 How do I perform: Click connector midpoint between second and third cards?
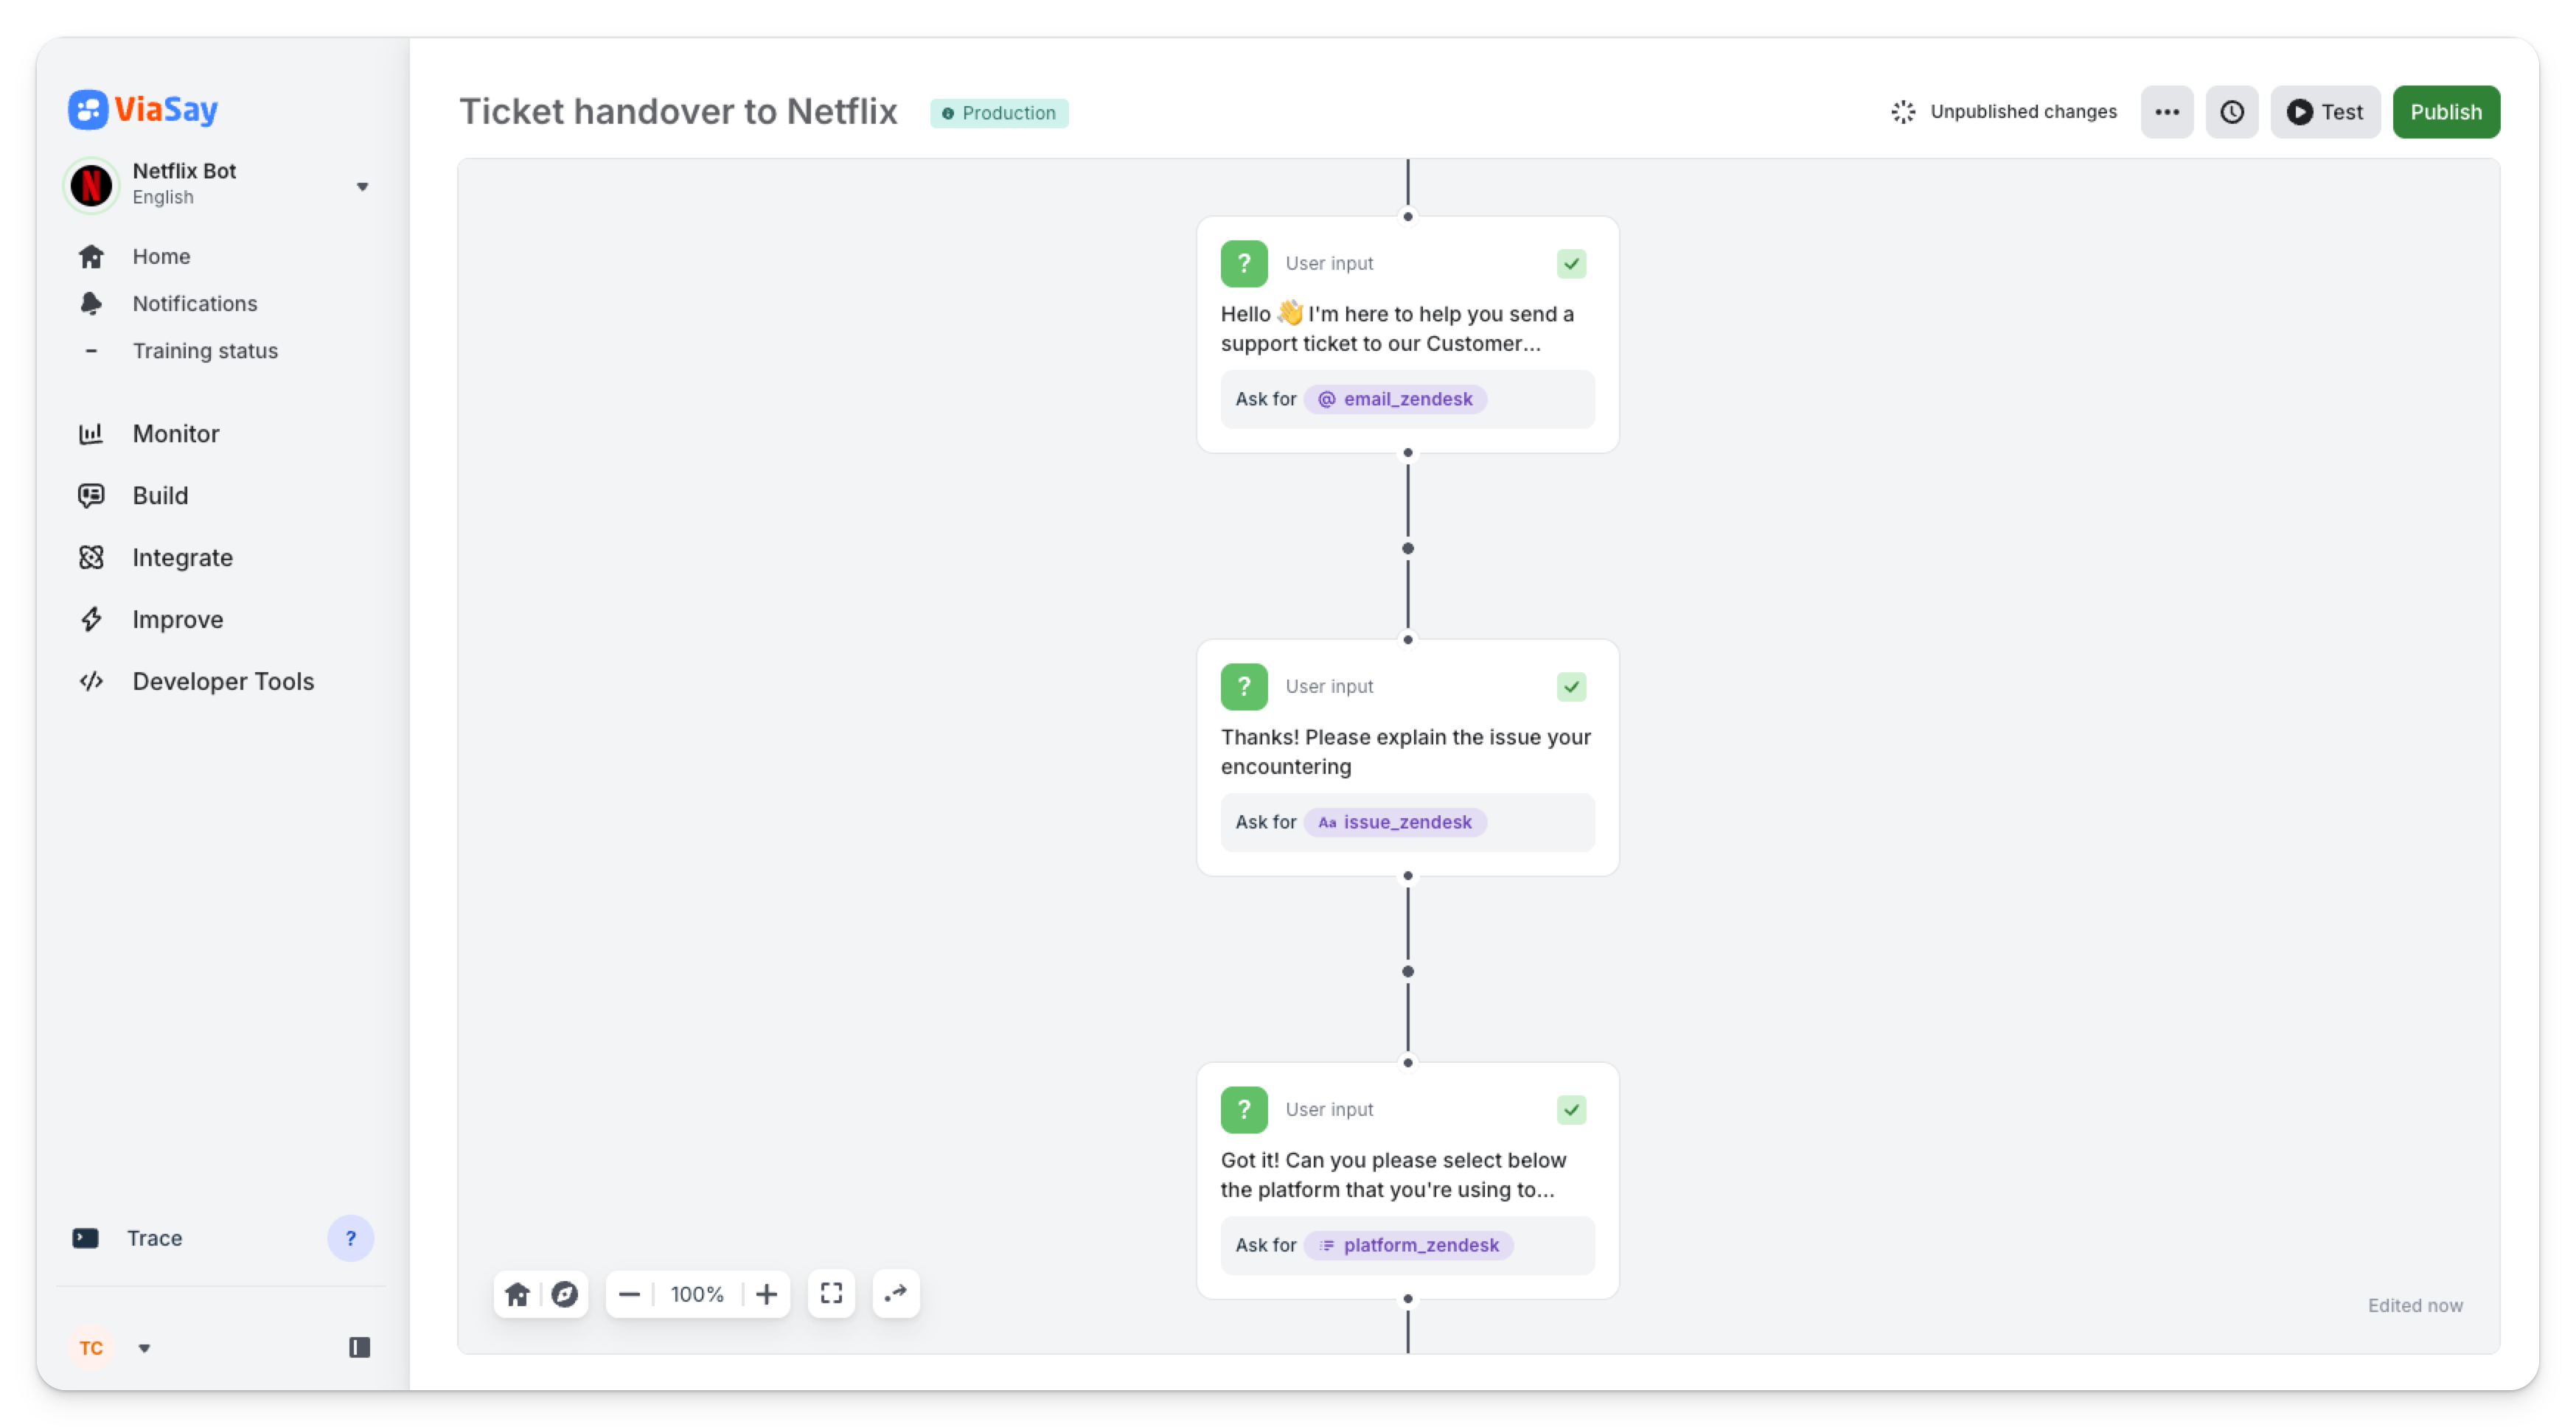coord(1408,971)
